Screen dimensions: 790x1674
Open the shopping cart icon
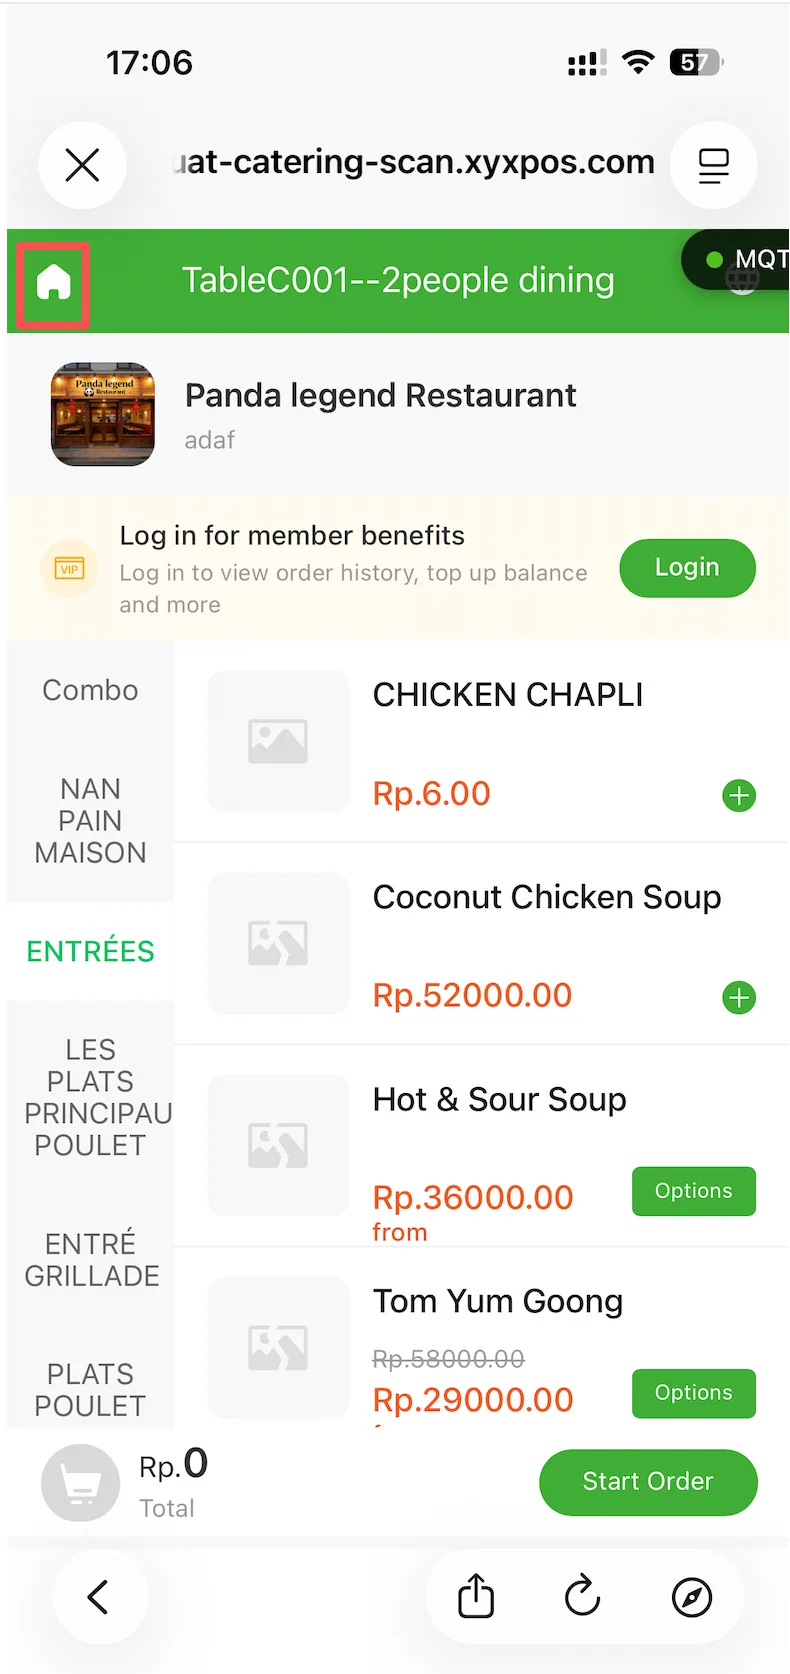coord(80,1483)
